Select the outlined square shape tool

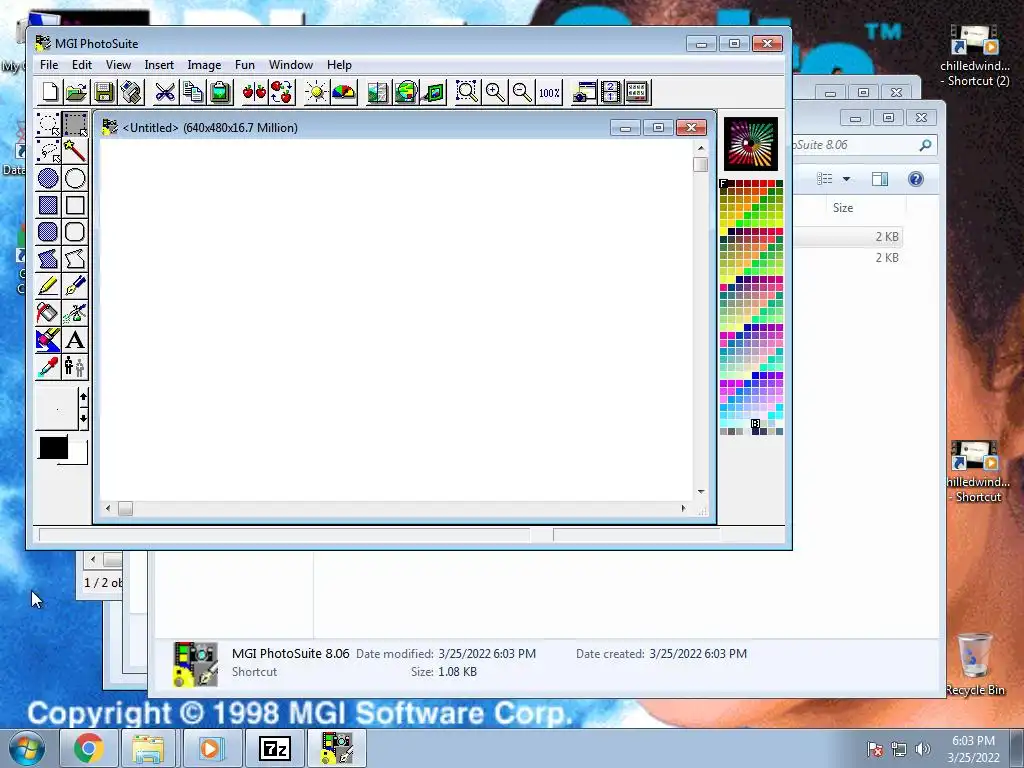[x=75, y=205]
